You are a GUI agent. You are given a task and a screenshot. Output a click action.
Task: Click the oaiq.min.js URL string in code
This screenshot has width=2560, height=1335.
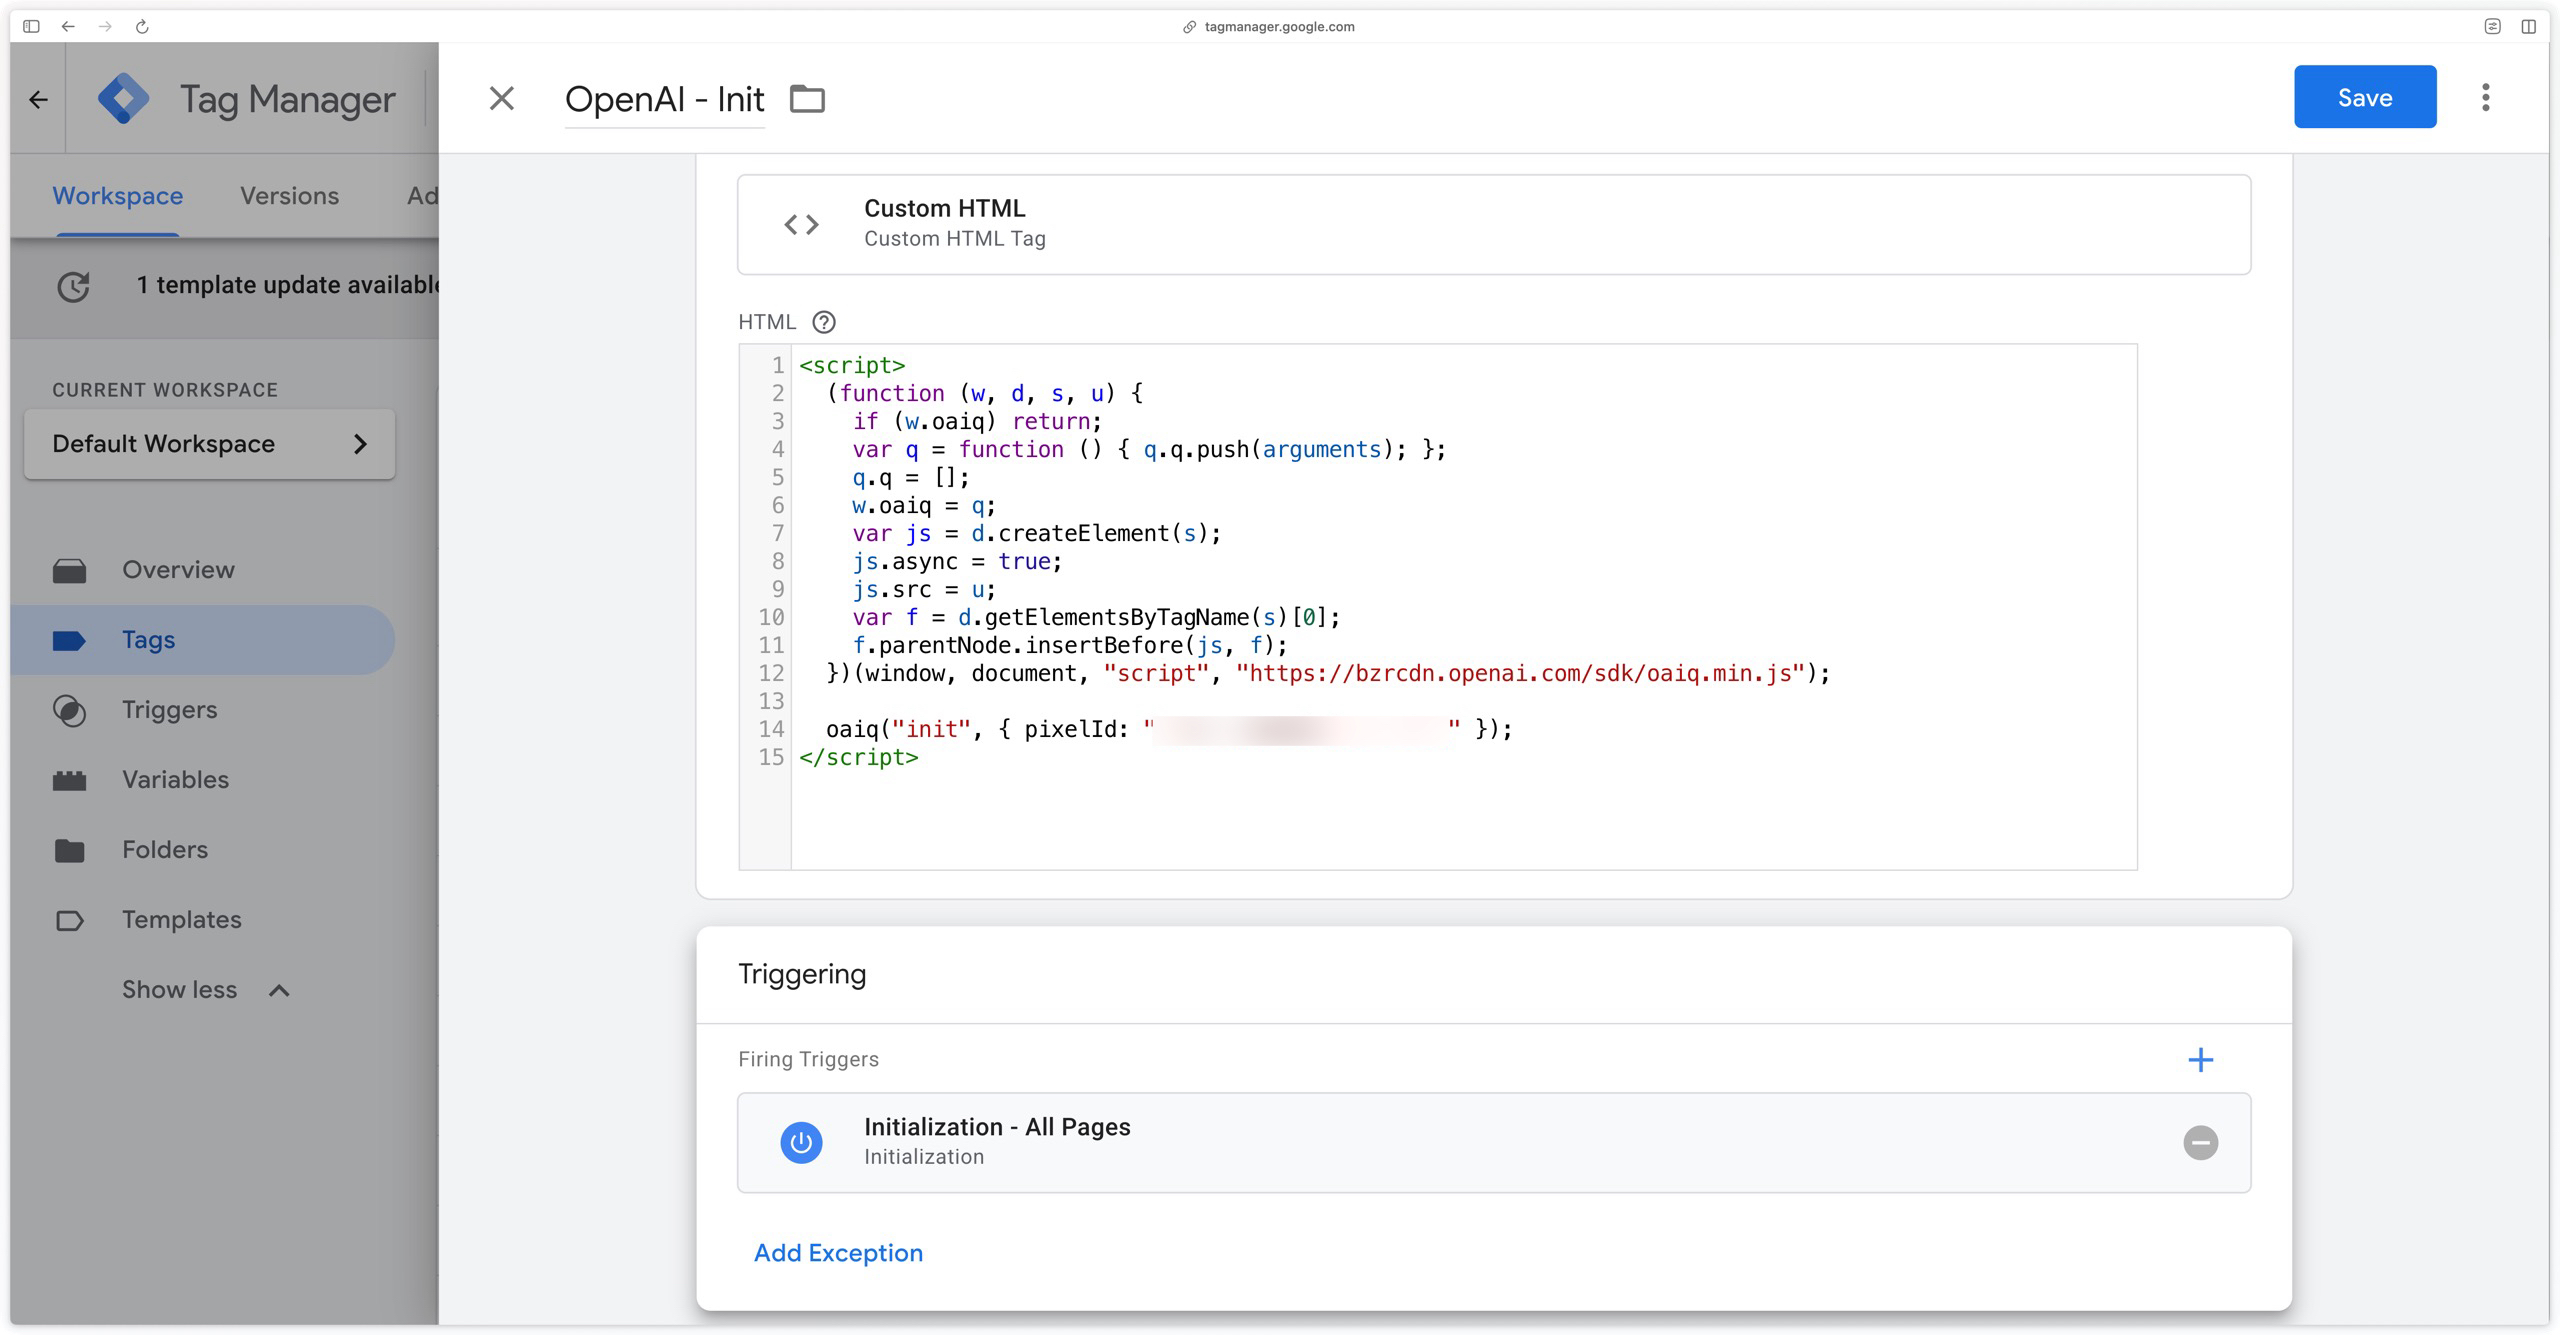[x=1520, y=674]
